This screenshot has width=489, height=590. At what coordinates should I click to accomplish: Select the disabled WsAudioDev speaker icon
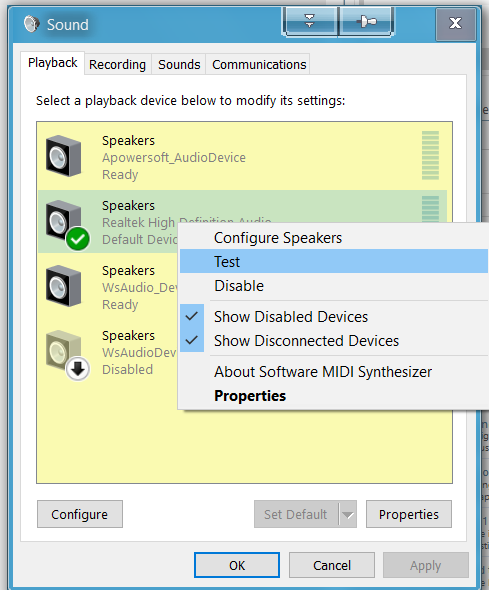(x=63, y=351)
